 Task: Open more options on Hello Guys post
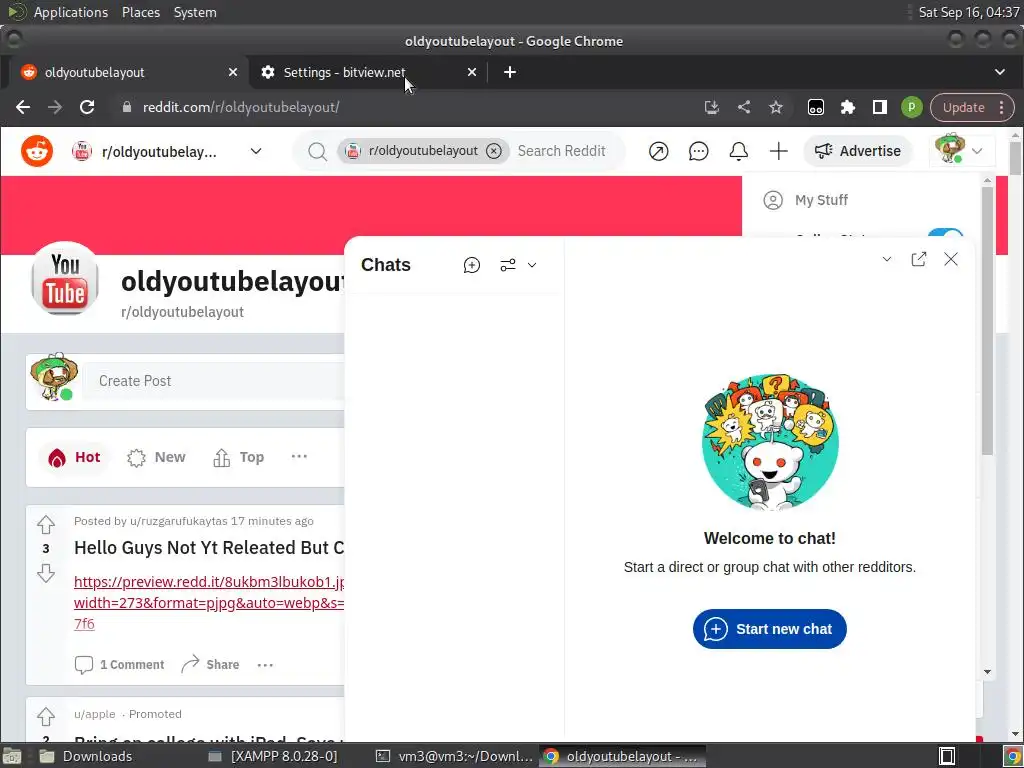click(x=265, y=665)
